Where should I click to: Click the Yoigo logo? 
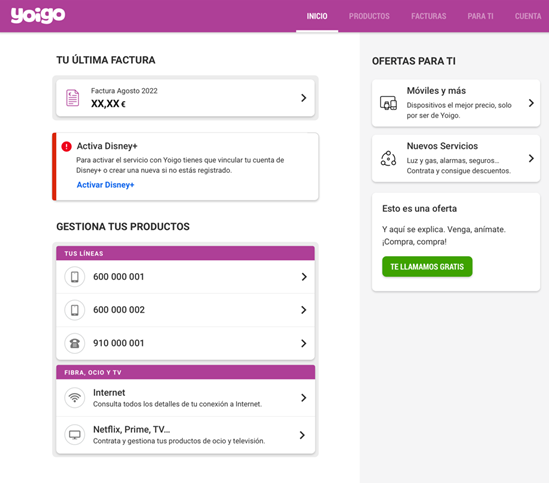(x=38, y=15)
